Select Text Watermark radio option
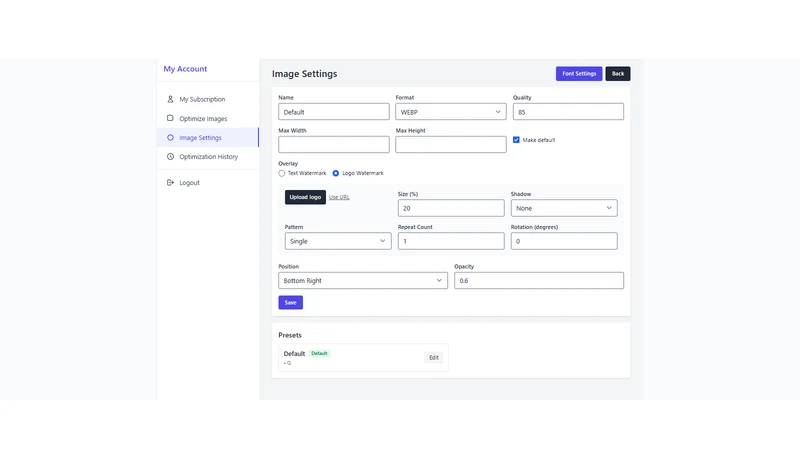 click(x=282, y=173)
